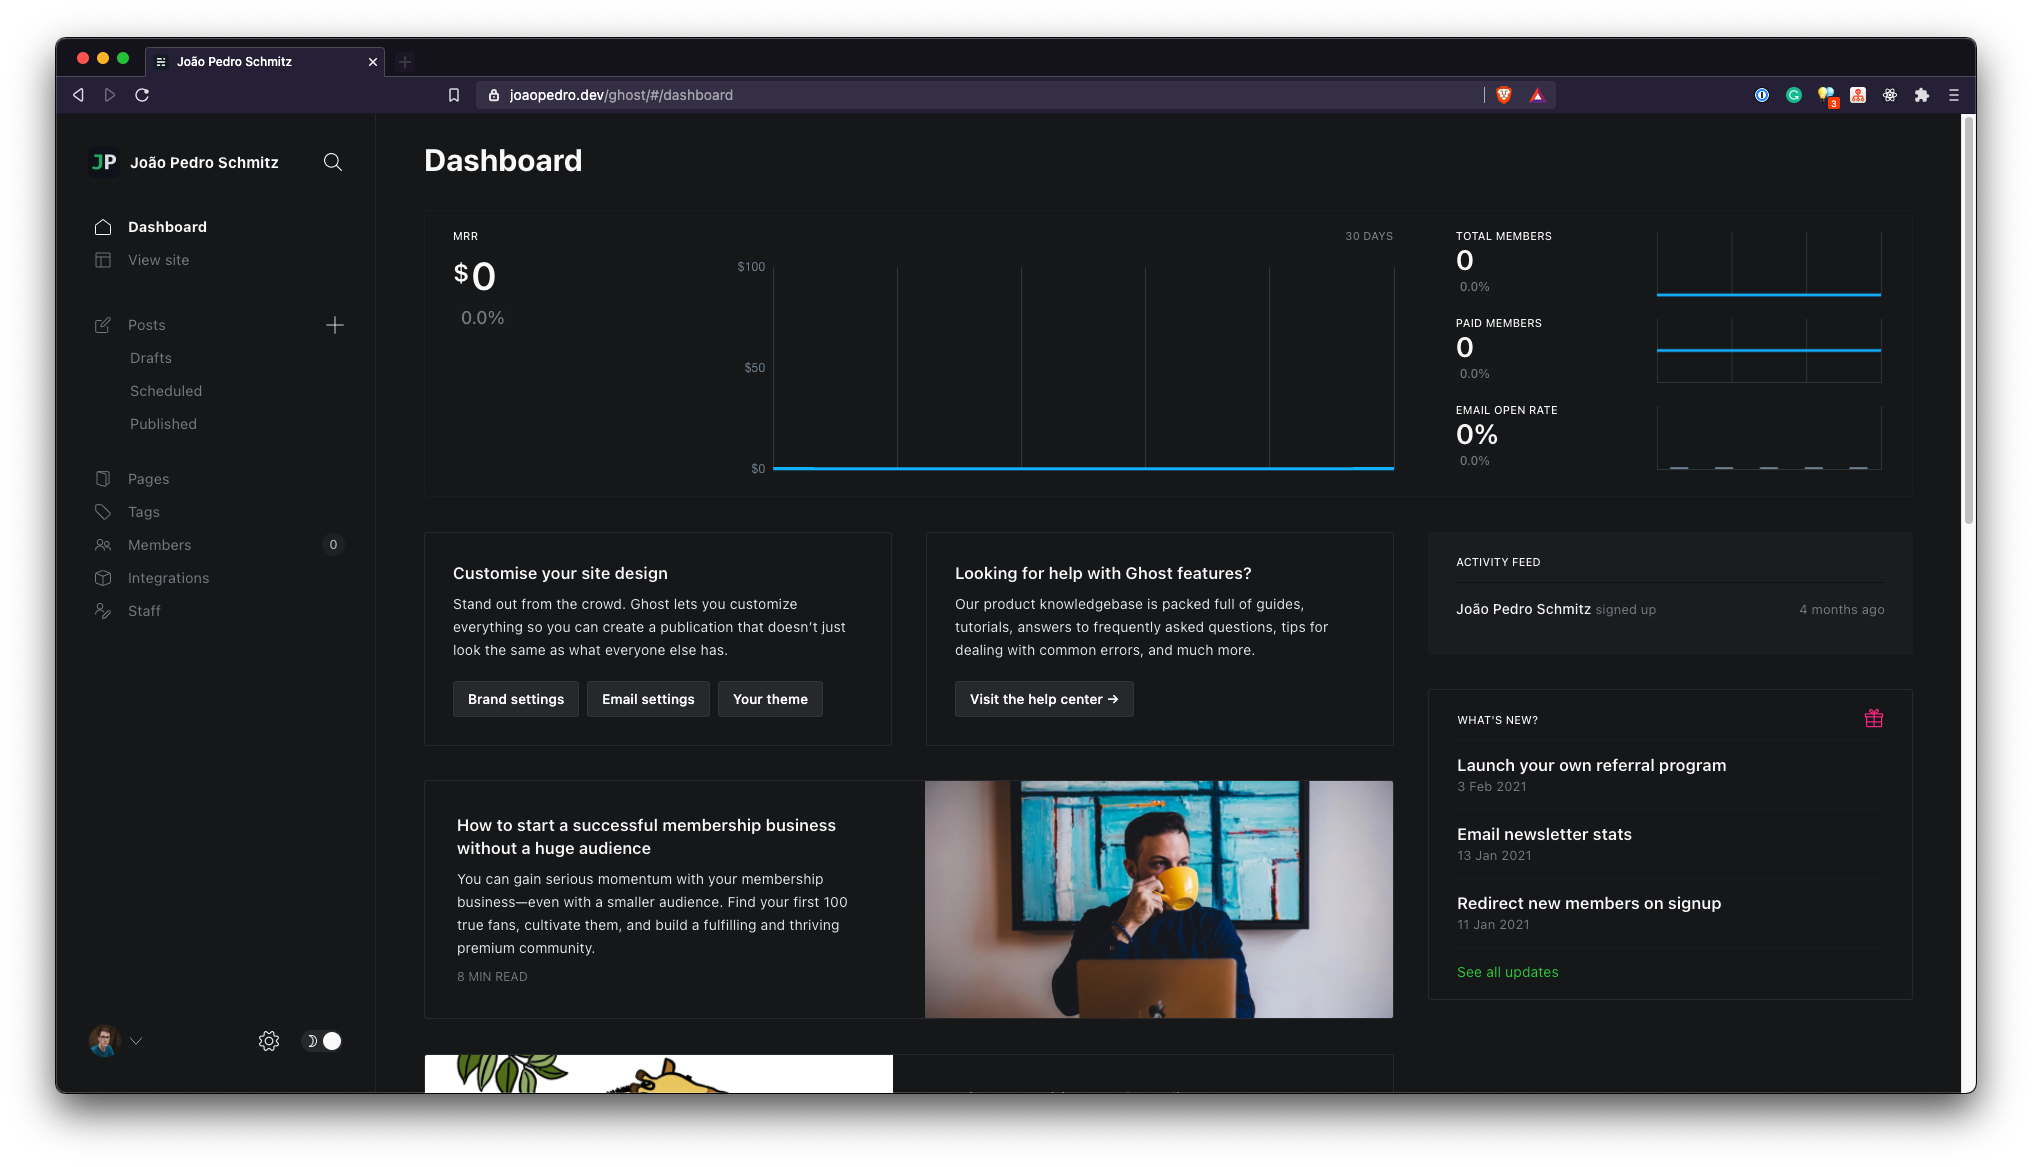2032x1167 pixels.
Task: Click the Posts section icon
Action: click(x=102, y=324)
